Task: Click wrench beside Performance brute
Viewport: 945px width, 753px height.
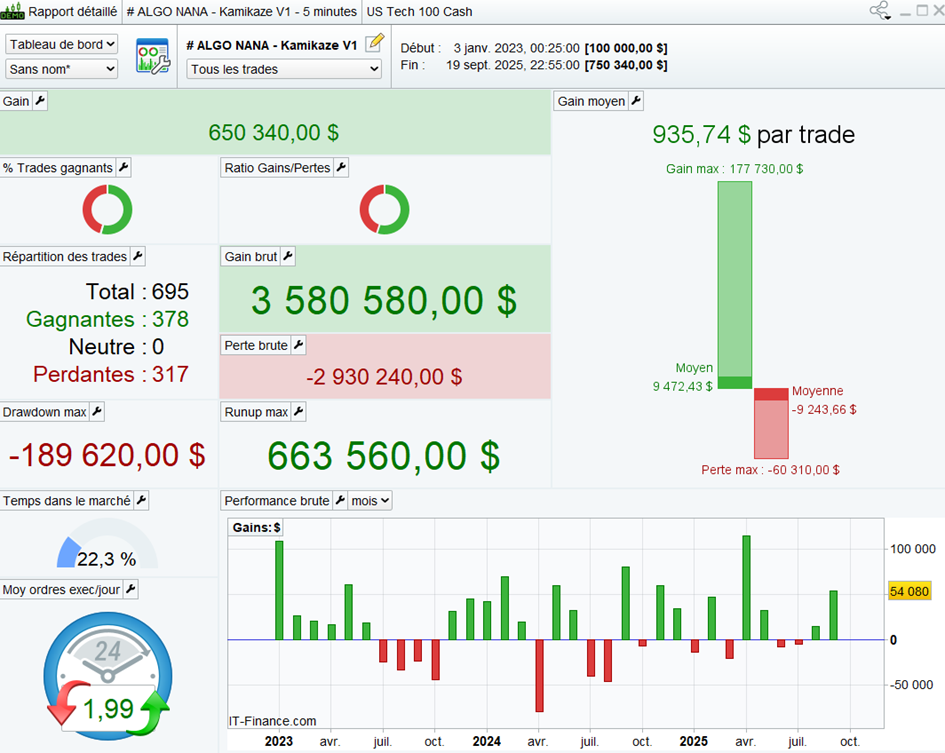Action: coord(340,500)
